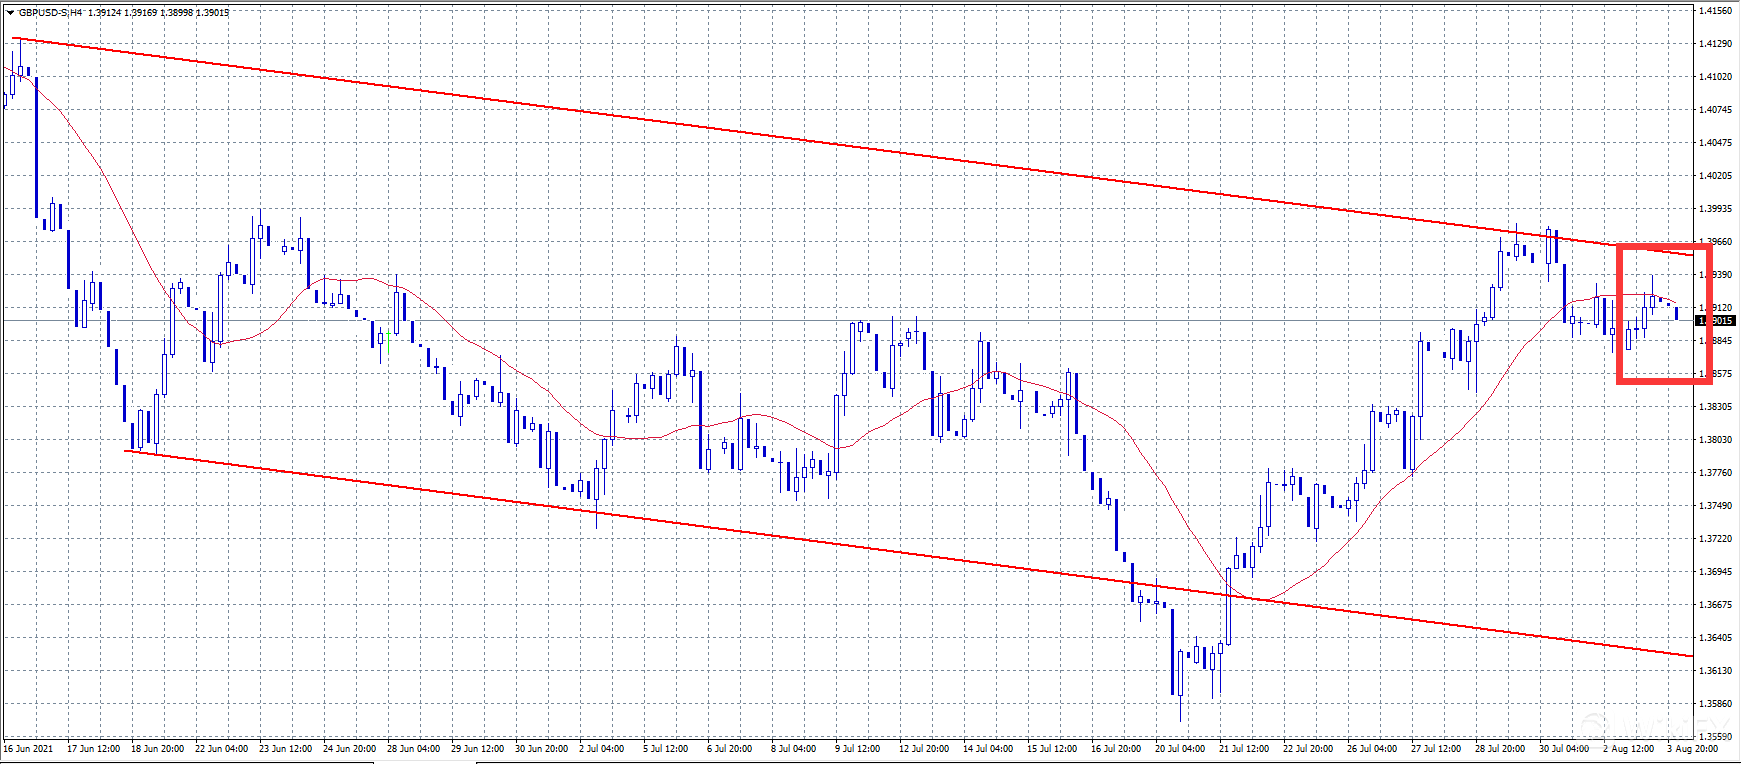Image resolution: width=1741 pixels, height=764 pixels.
Task: Click the price axis label 1.36130
Action: [1715, 671]
